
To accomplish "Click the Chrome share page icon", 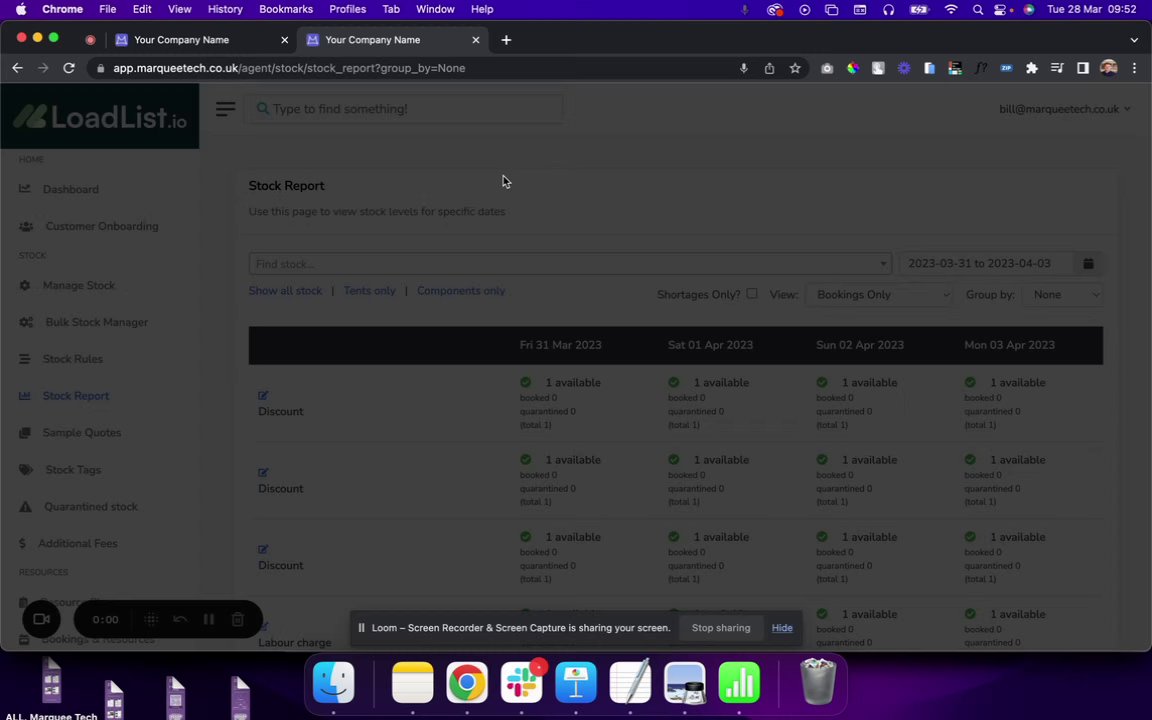I will pyautogui.click(x=769, y=68).
